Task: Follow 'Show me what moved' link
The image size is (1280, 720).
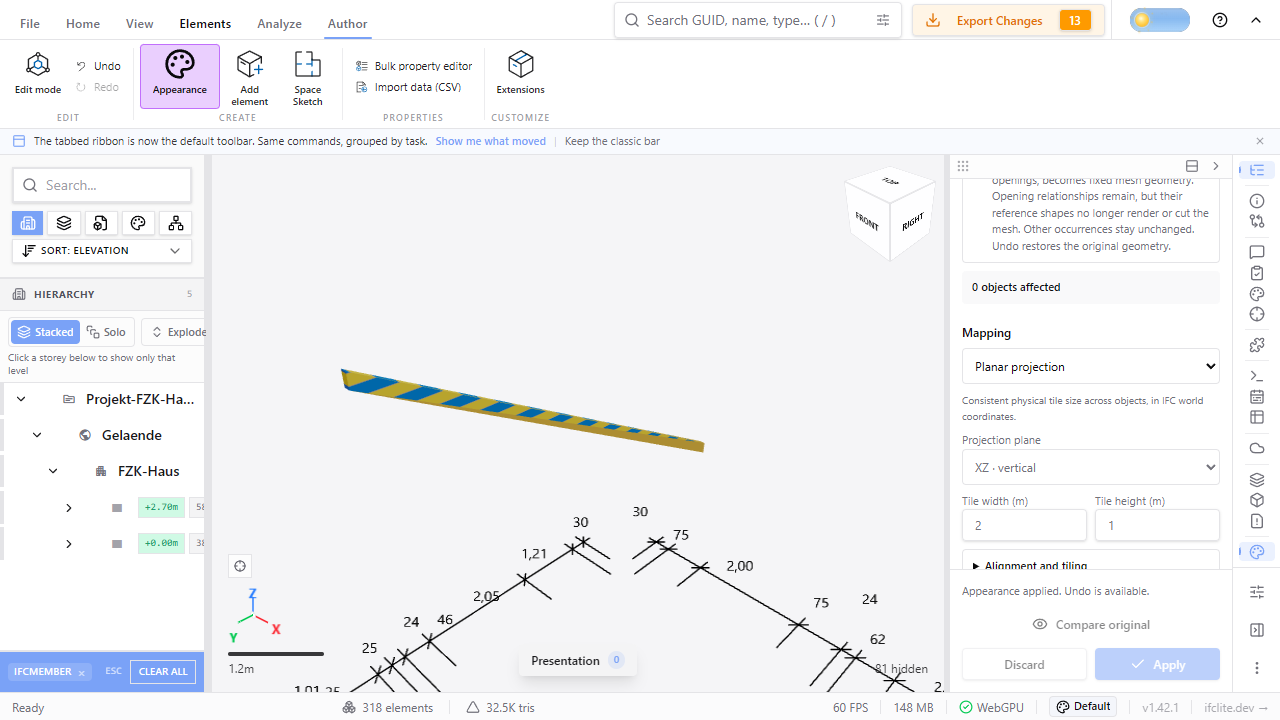Action: [491, 141]
